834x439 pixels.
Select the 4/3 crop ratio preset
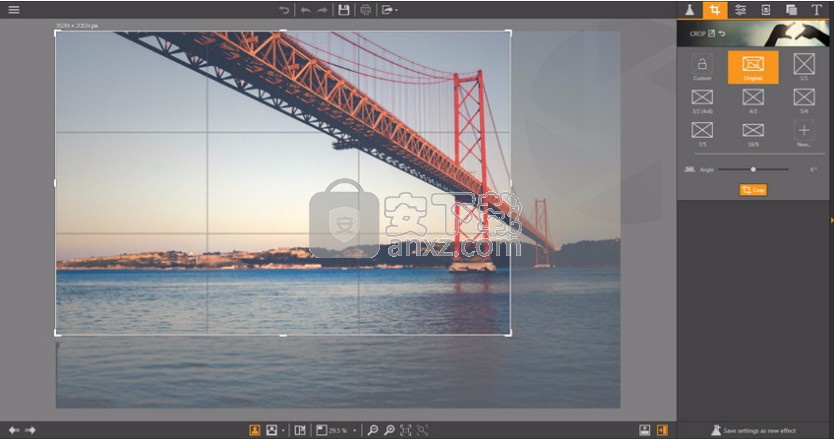coord(753,101)
